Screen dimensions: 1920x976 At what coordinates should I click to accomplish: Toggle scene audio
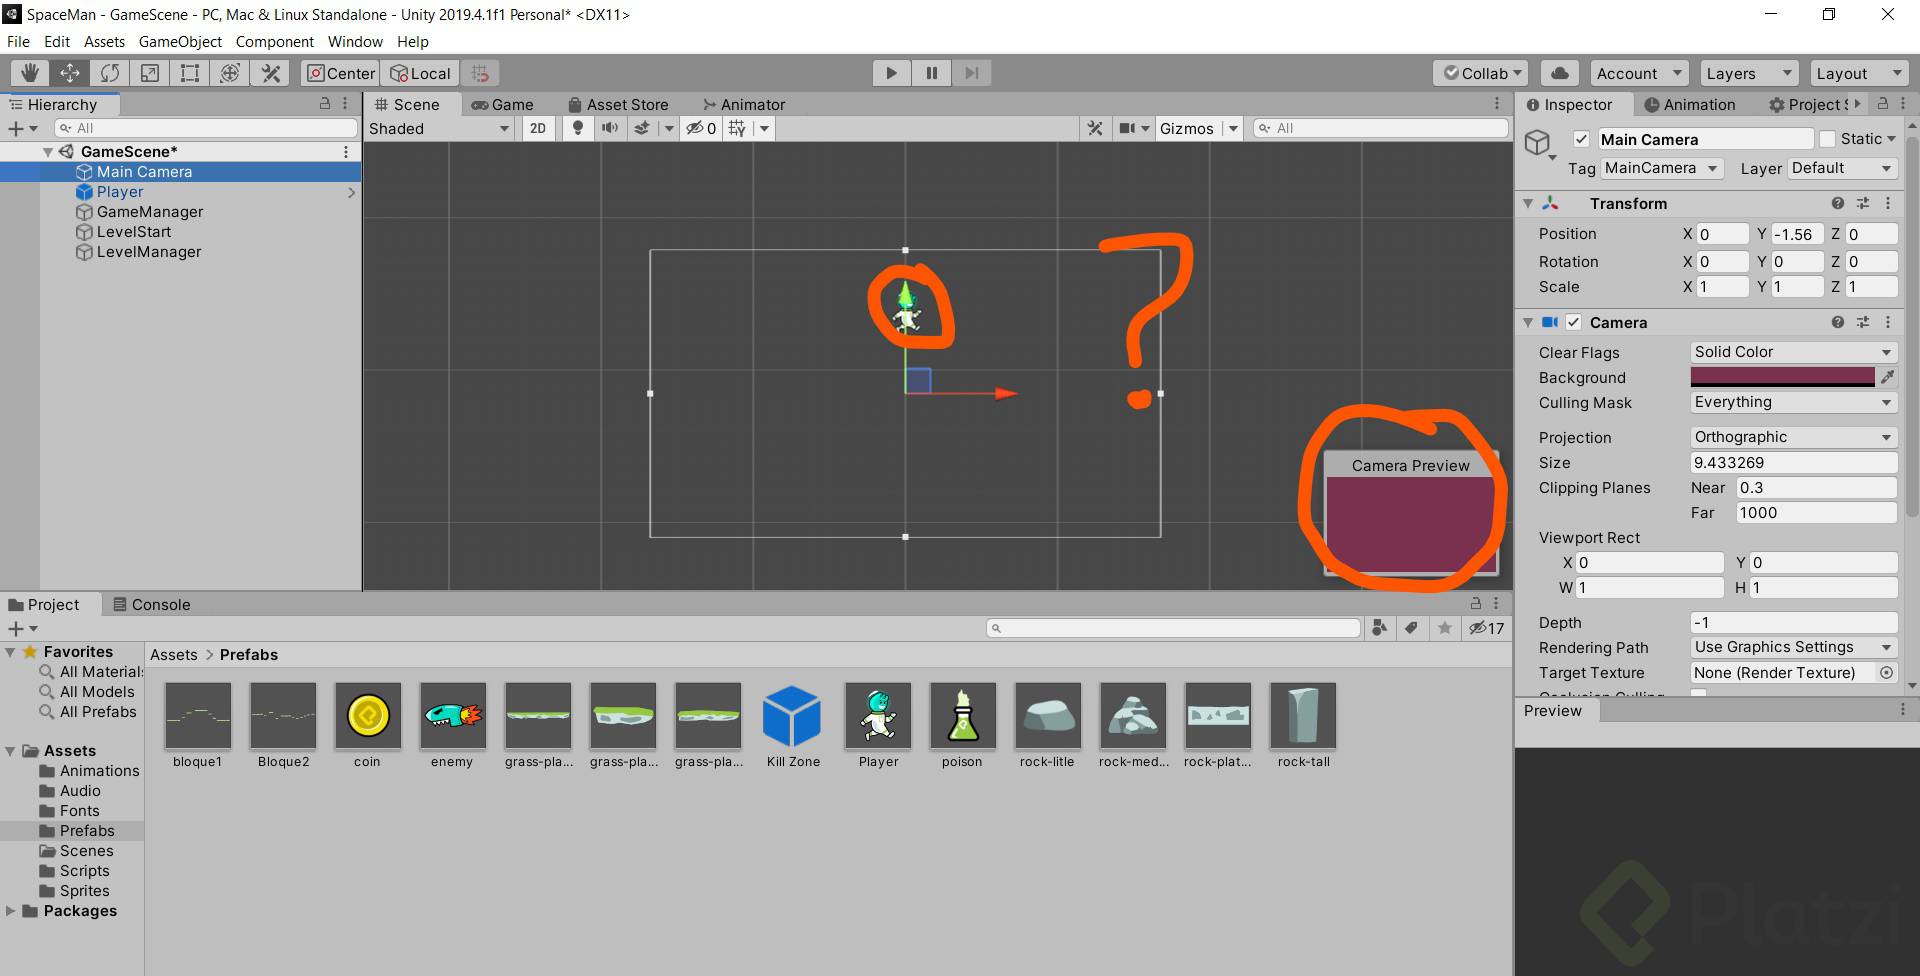click(609, 128)
